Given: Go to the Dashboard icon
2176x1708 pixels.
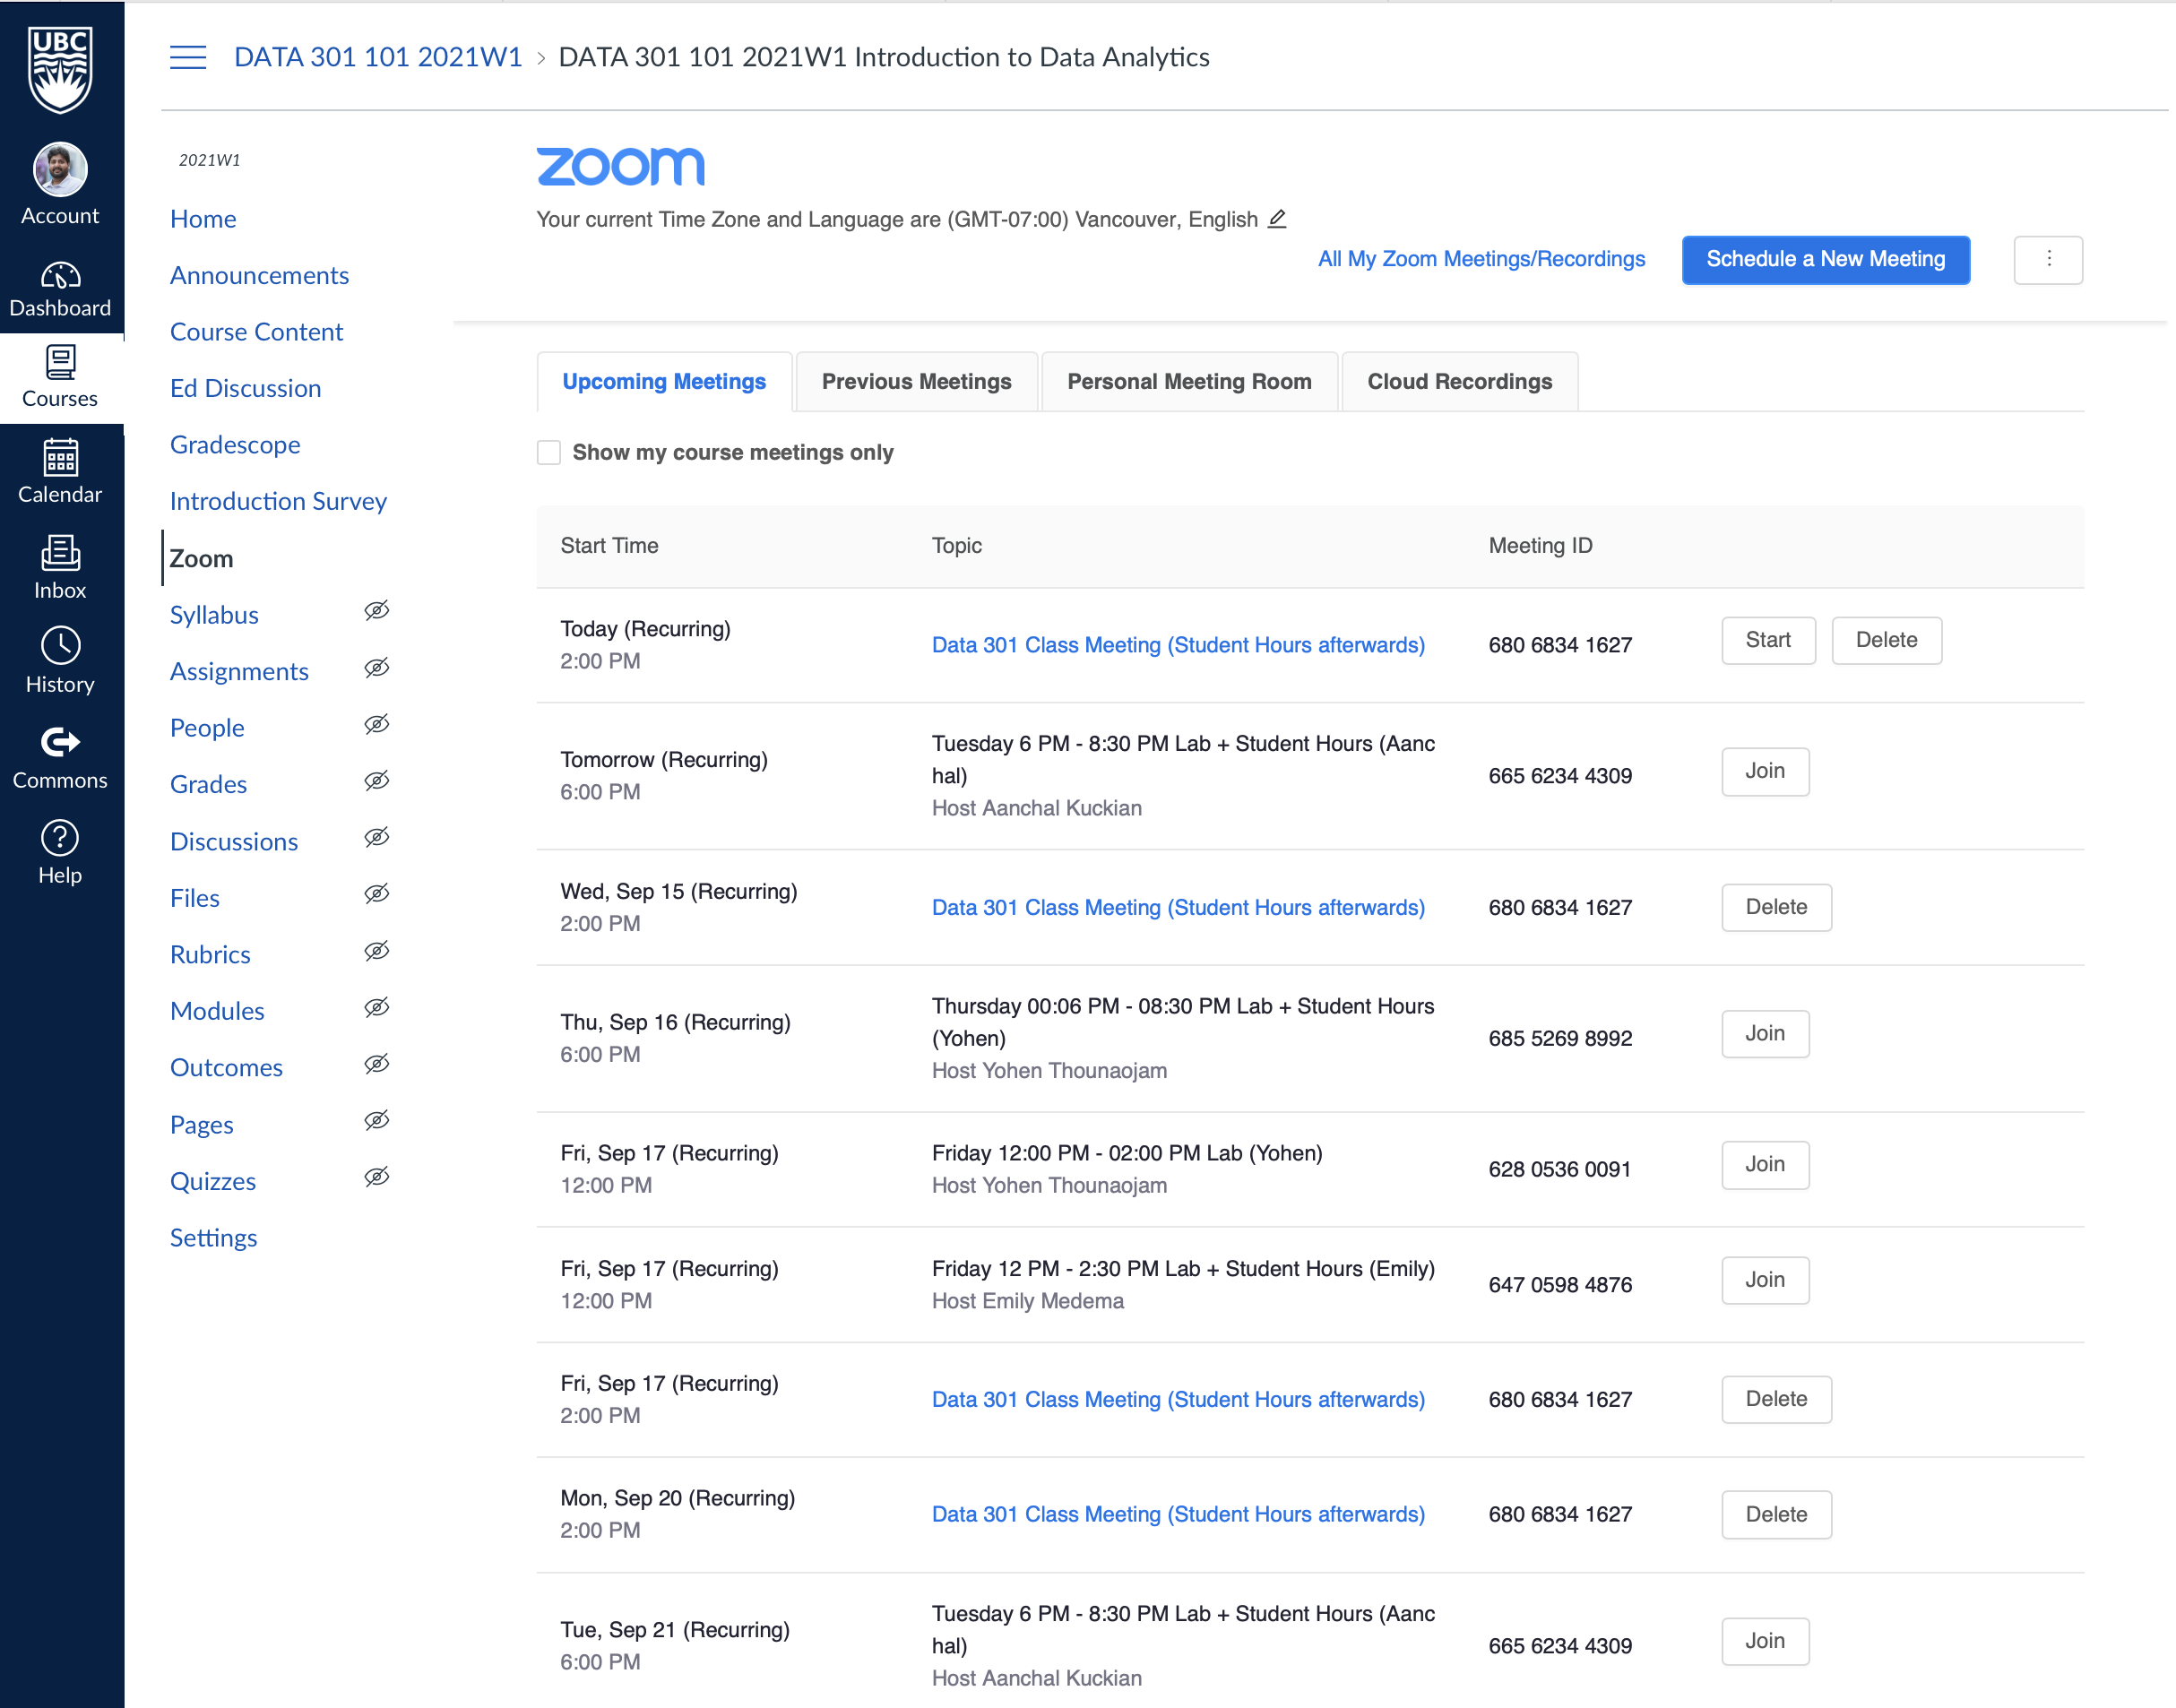Looking at the screenshot, I should pyautogui.click(x=60, y=275).
